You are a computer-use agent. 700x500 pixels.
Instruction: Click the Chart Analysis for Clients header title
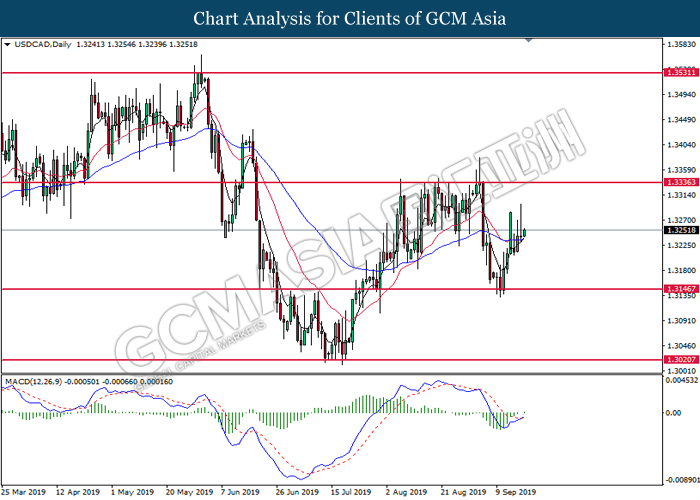click(x=350, y=19)
